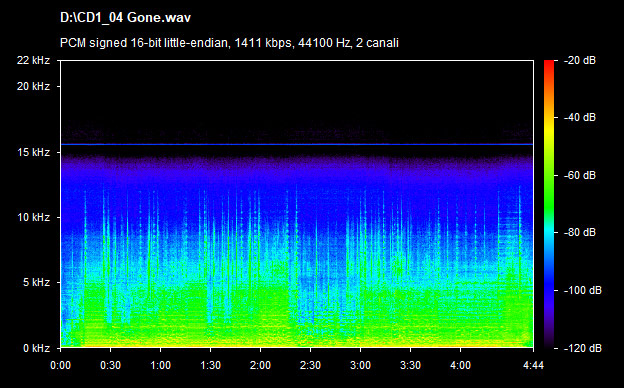Click the 4:44 end time label
Screen dimensions: 624x388
[x=533, y=365]
